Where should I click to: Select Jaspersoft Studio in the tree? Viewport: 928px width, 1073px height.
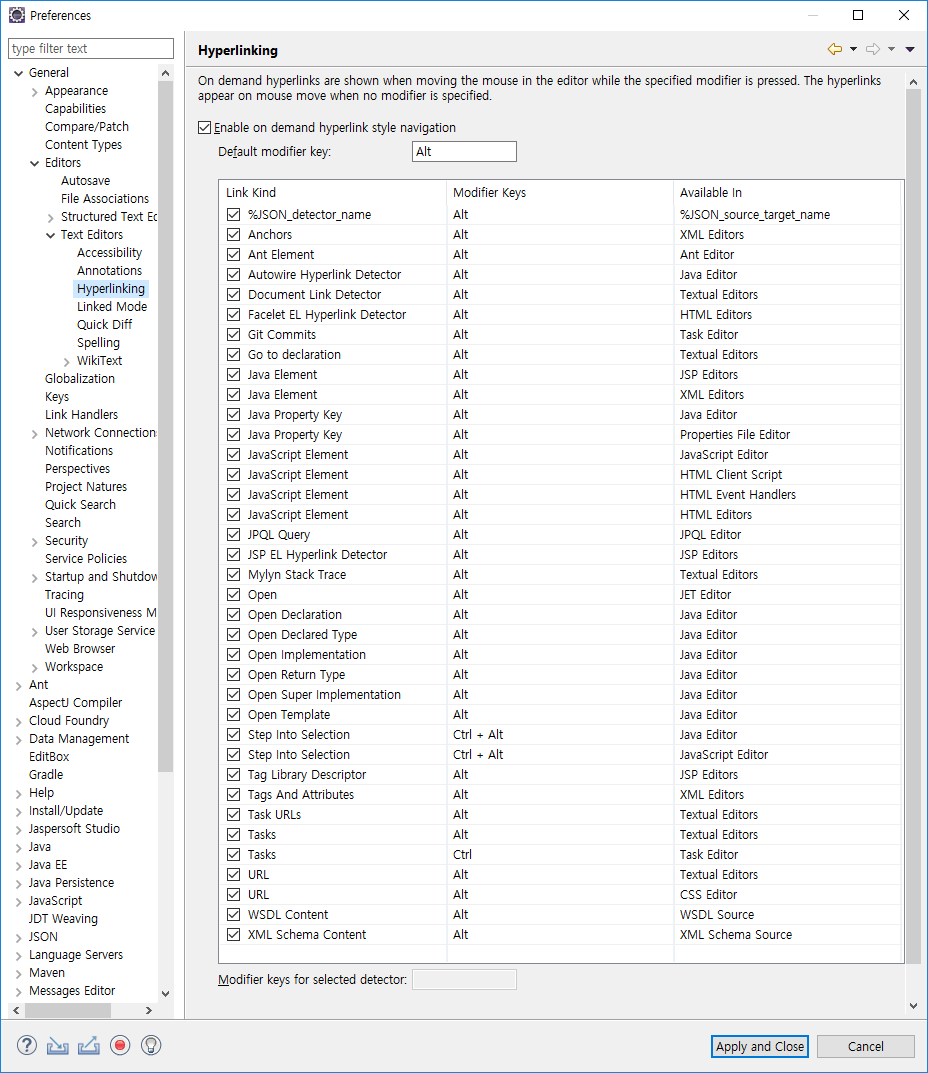tap(74, 829)
